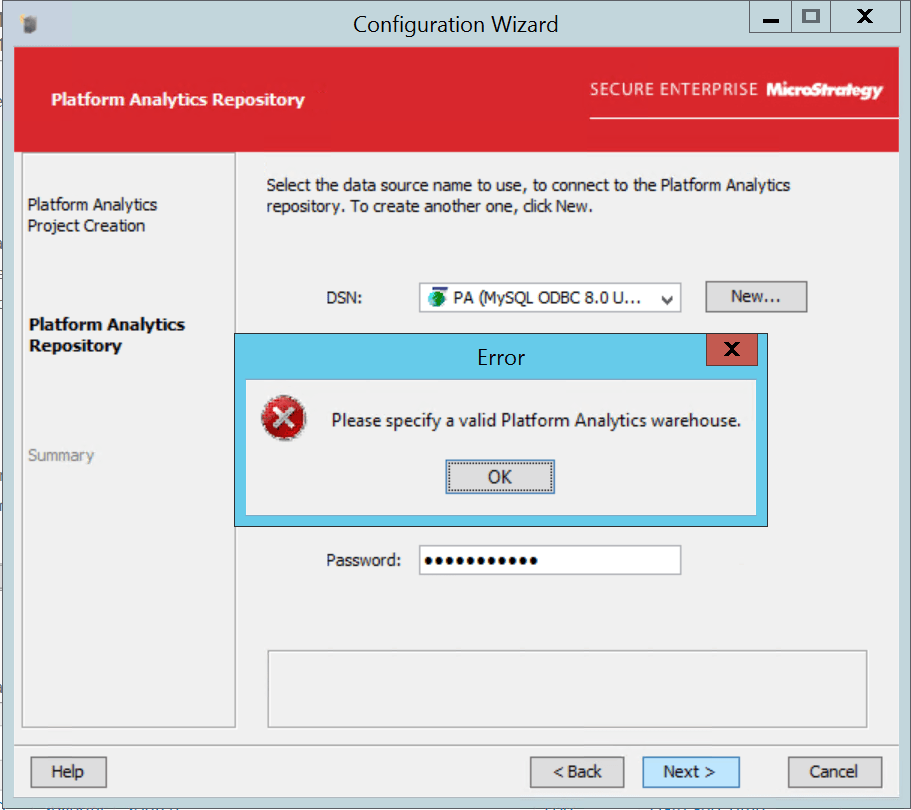Viewport: 911px width, 810px height.
Task: Click the Cancel button
Action: click(834, 772)
